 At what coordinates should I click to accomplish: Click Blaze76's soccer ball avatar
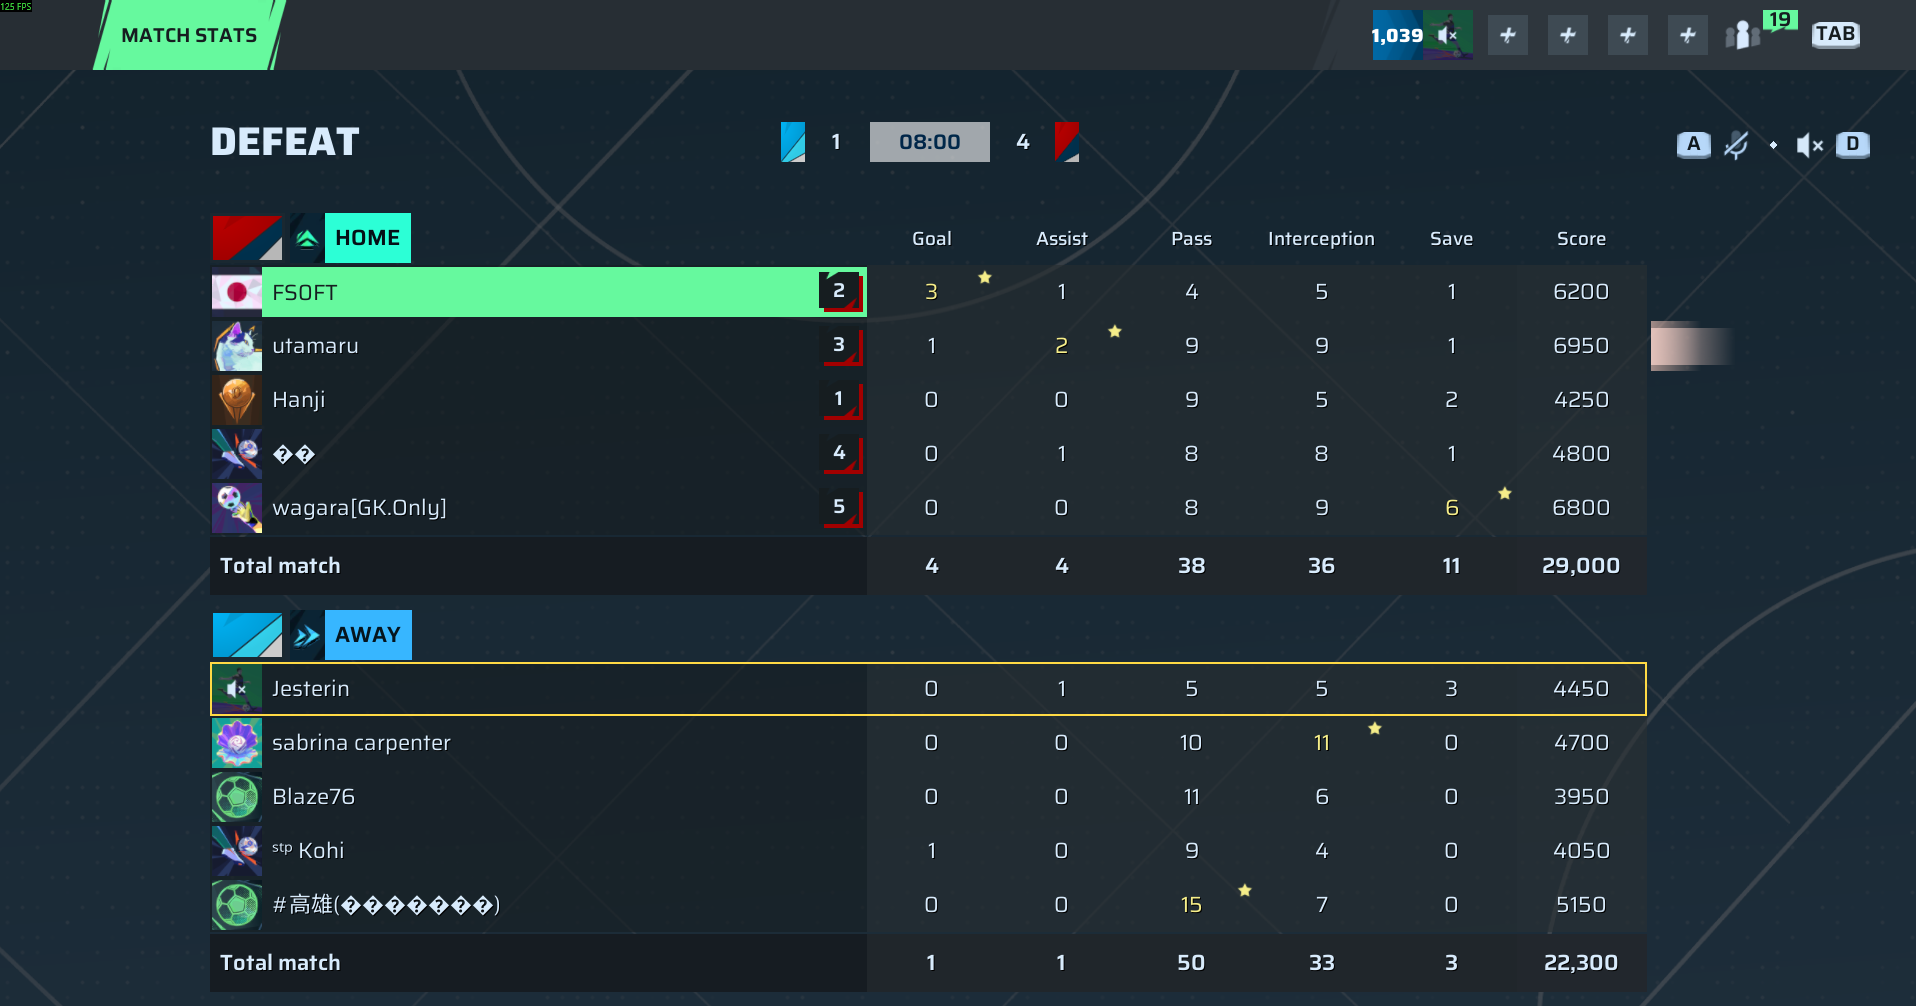[237, 797]
